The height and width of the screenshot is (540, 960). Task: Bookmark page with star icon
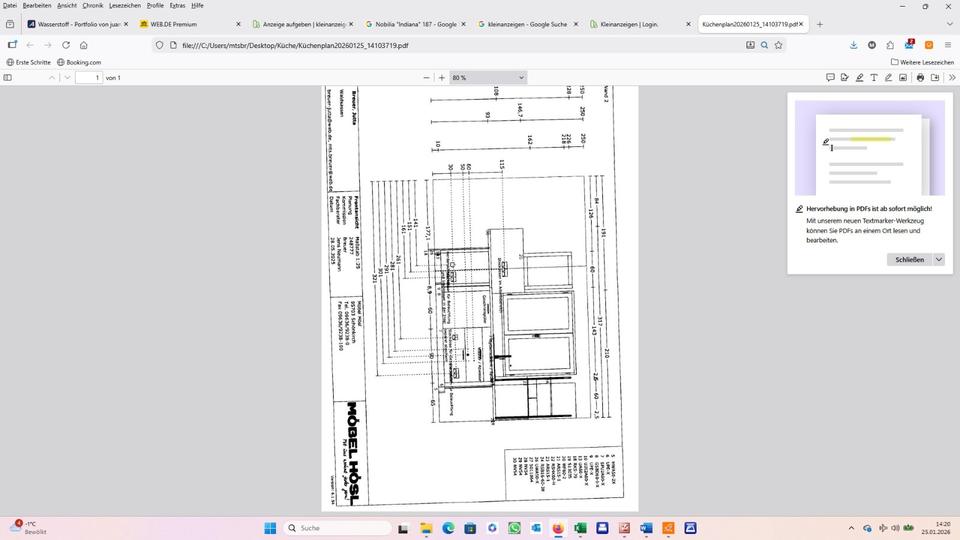click(778, 45)
